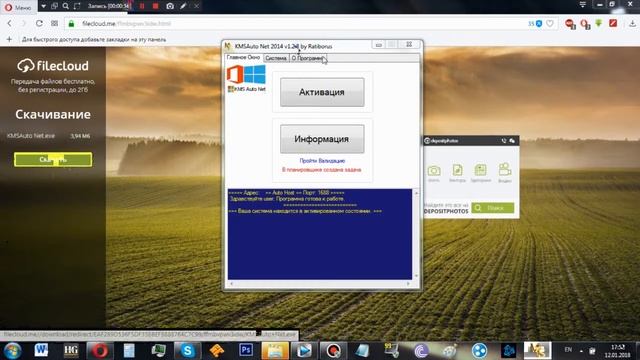Click the KMSAuto console vertical scrollbar up arrow
This screenshot has height=360, width=640.
[x=416, y=193]
